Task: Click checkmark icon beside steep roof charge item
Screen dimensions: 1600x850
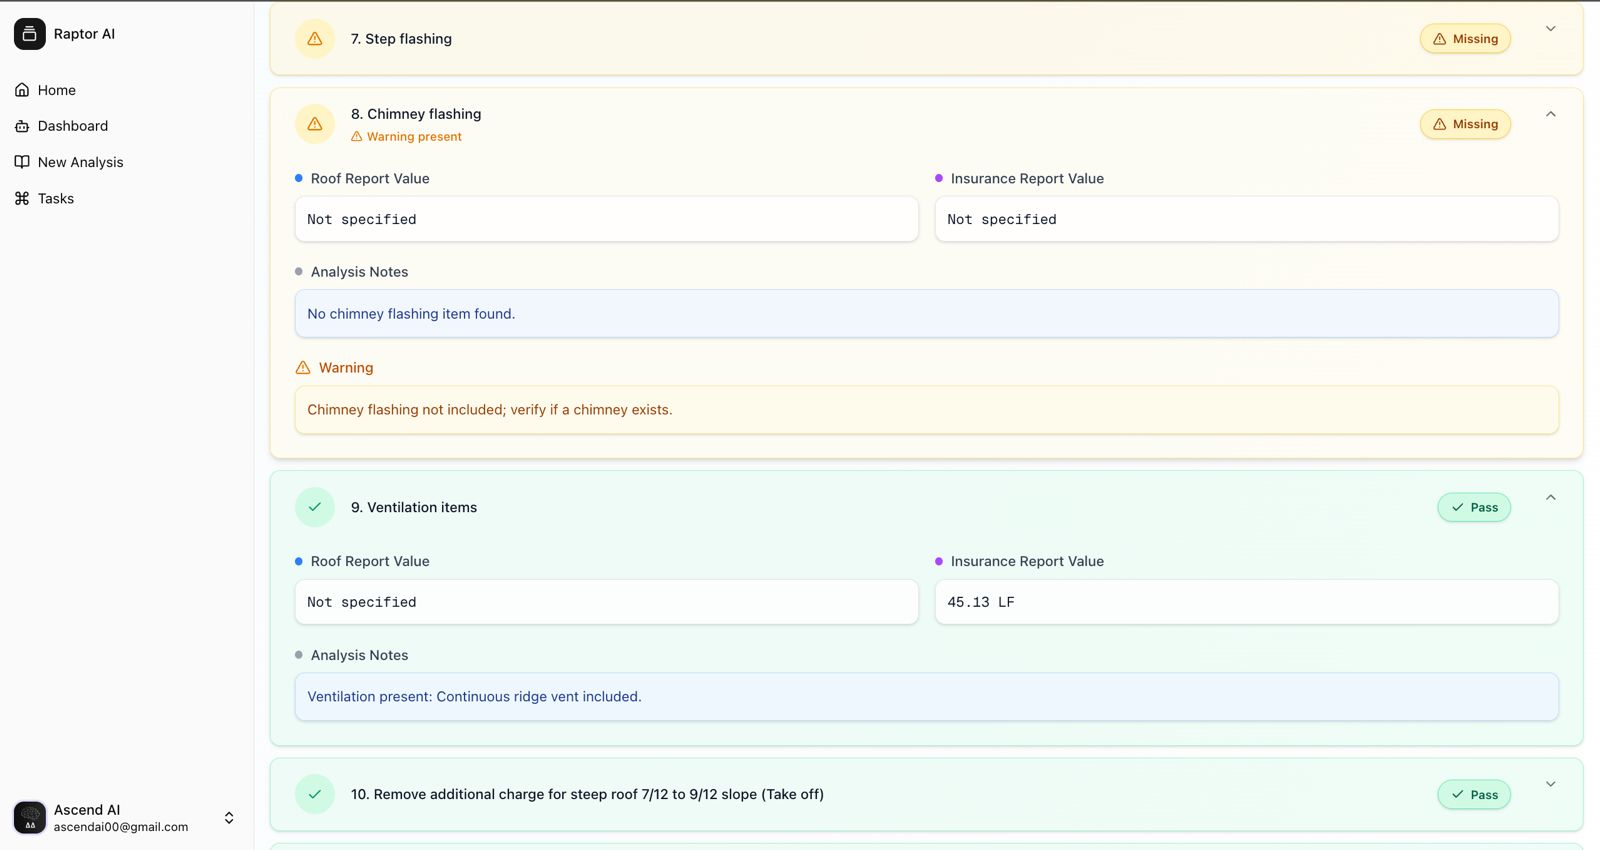Action: pyautogui.click(x=315, y=794)
